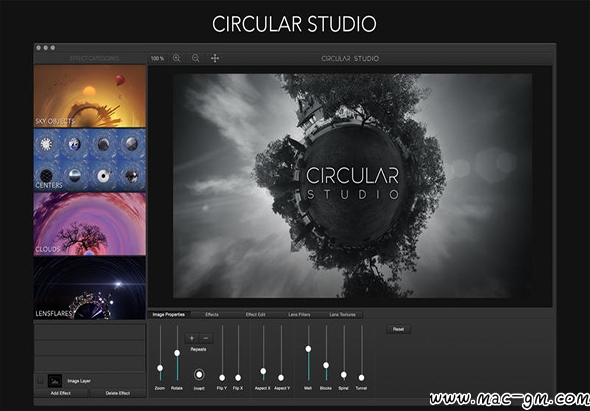
Task: Click the minus Repeats button
Action: [206, 338]
